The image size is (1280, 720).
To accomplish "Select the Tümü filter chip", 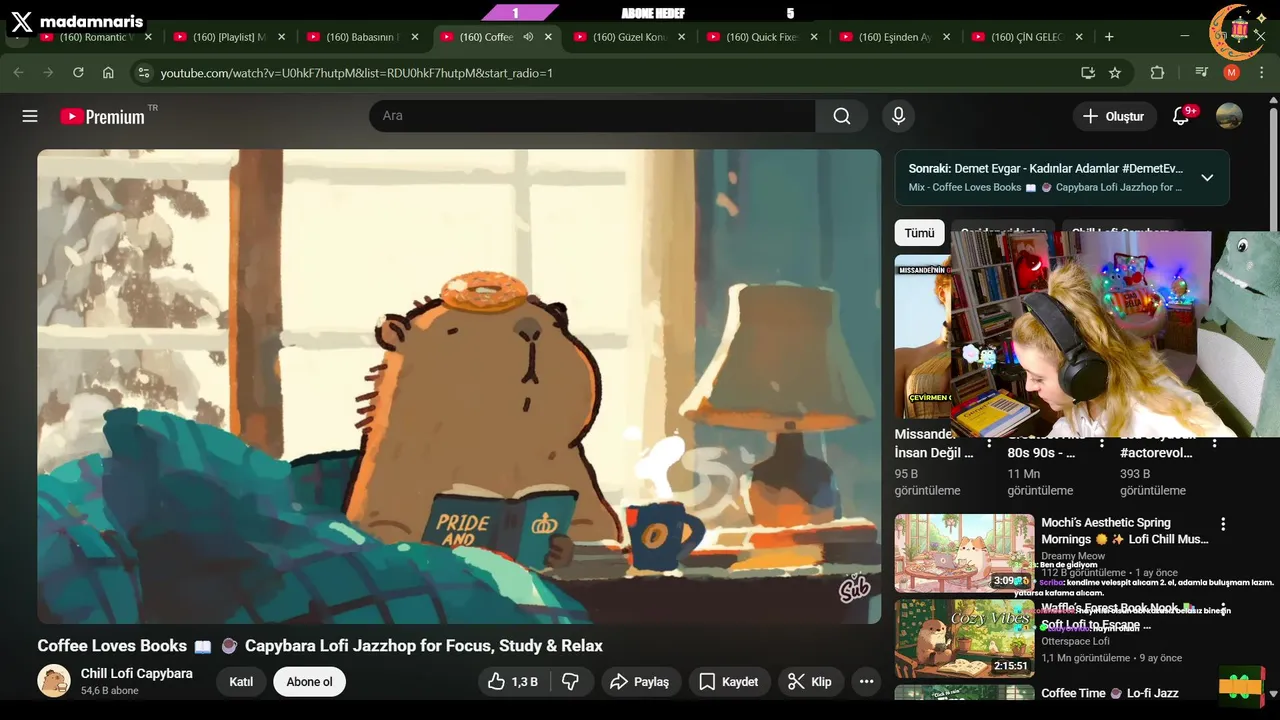I will pos(919,233).
